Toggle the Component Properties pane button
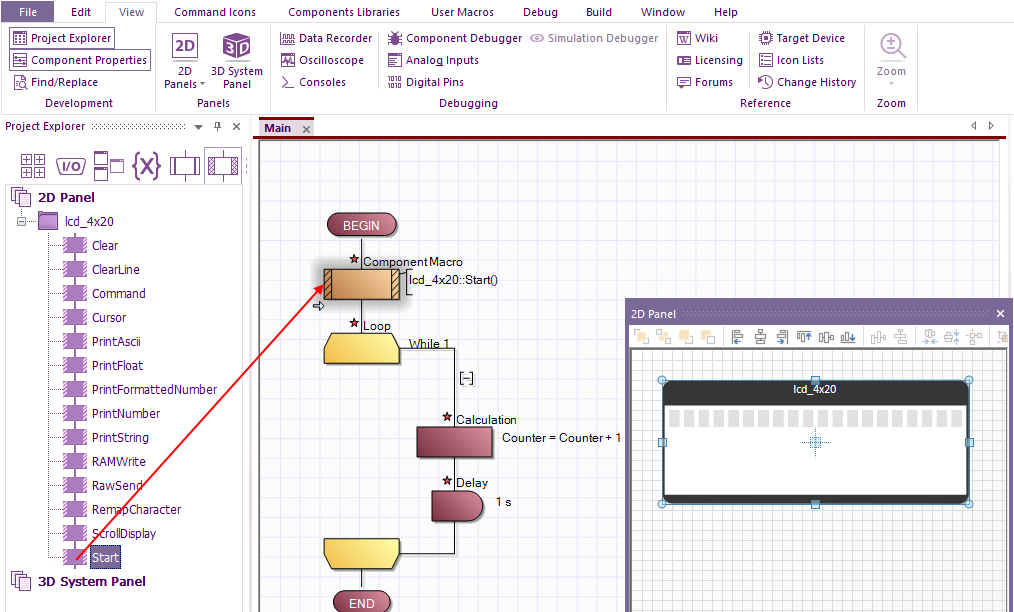The width and height of the screenshot is (1014, 612). point(80,60)
